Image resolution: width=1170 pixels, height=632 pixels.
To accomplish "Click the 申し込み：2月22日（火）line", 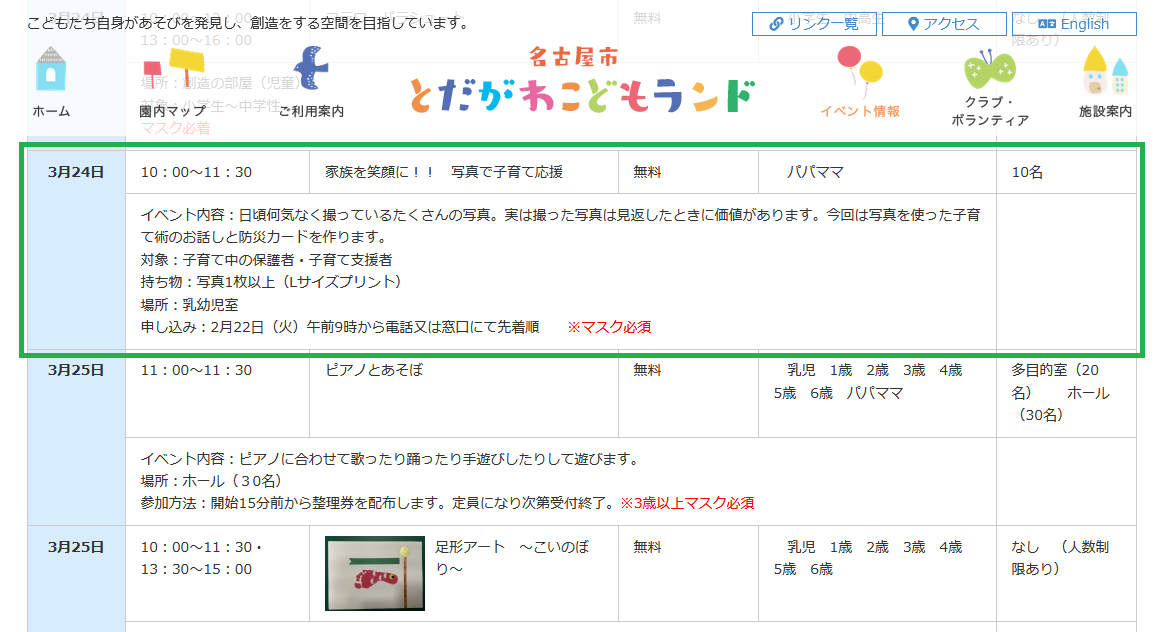I will pos(340,327).
